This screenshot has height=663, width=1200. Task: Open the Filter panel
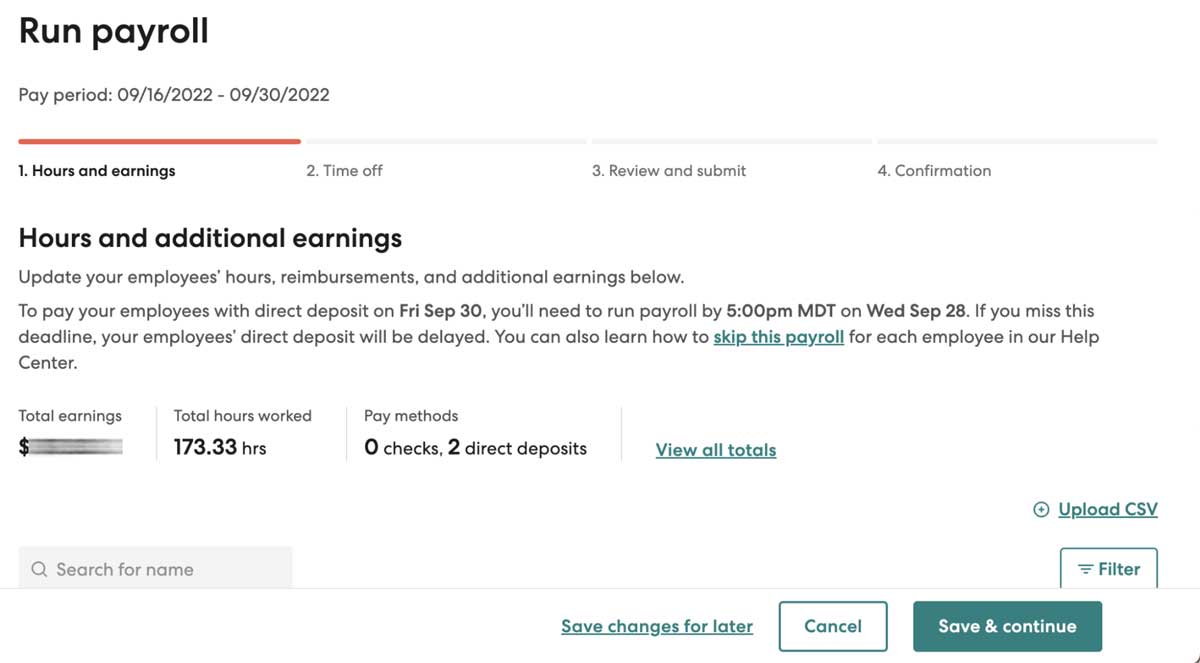pos(1109,568)
